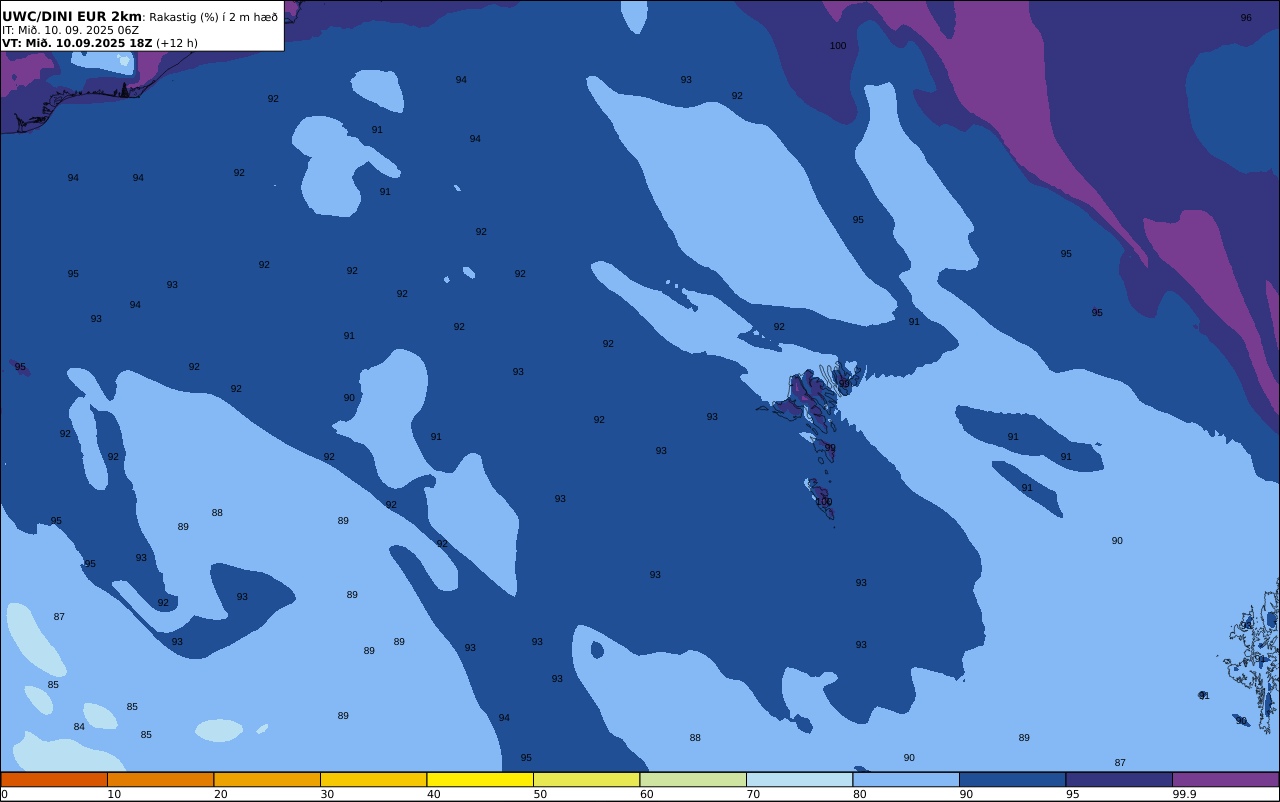This screenshot has width=1280, height=802.
Task: Click the legend tick label "20"
Action: pos(221,794)
